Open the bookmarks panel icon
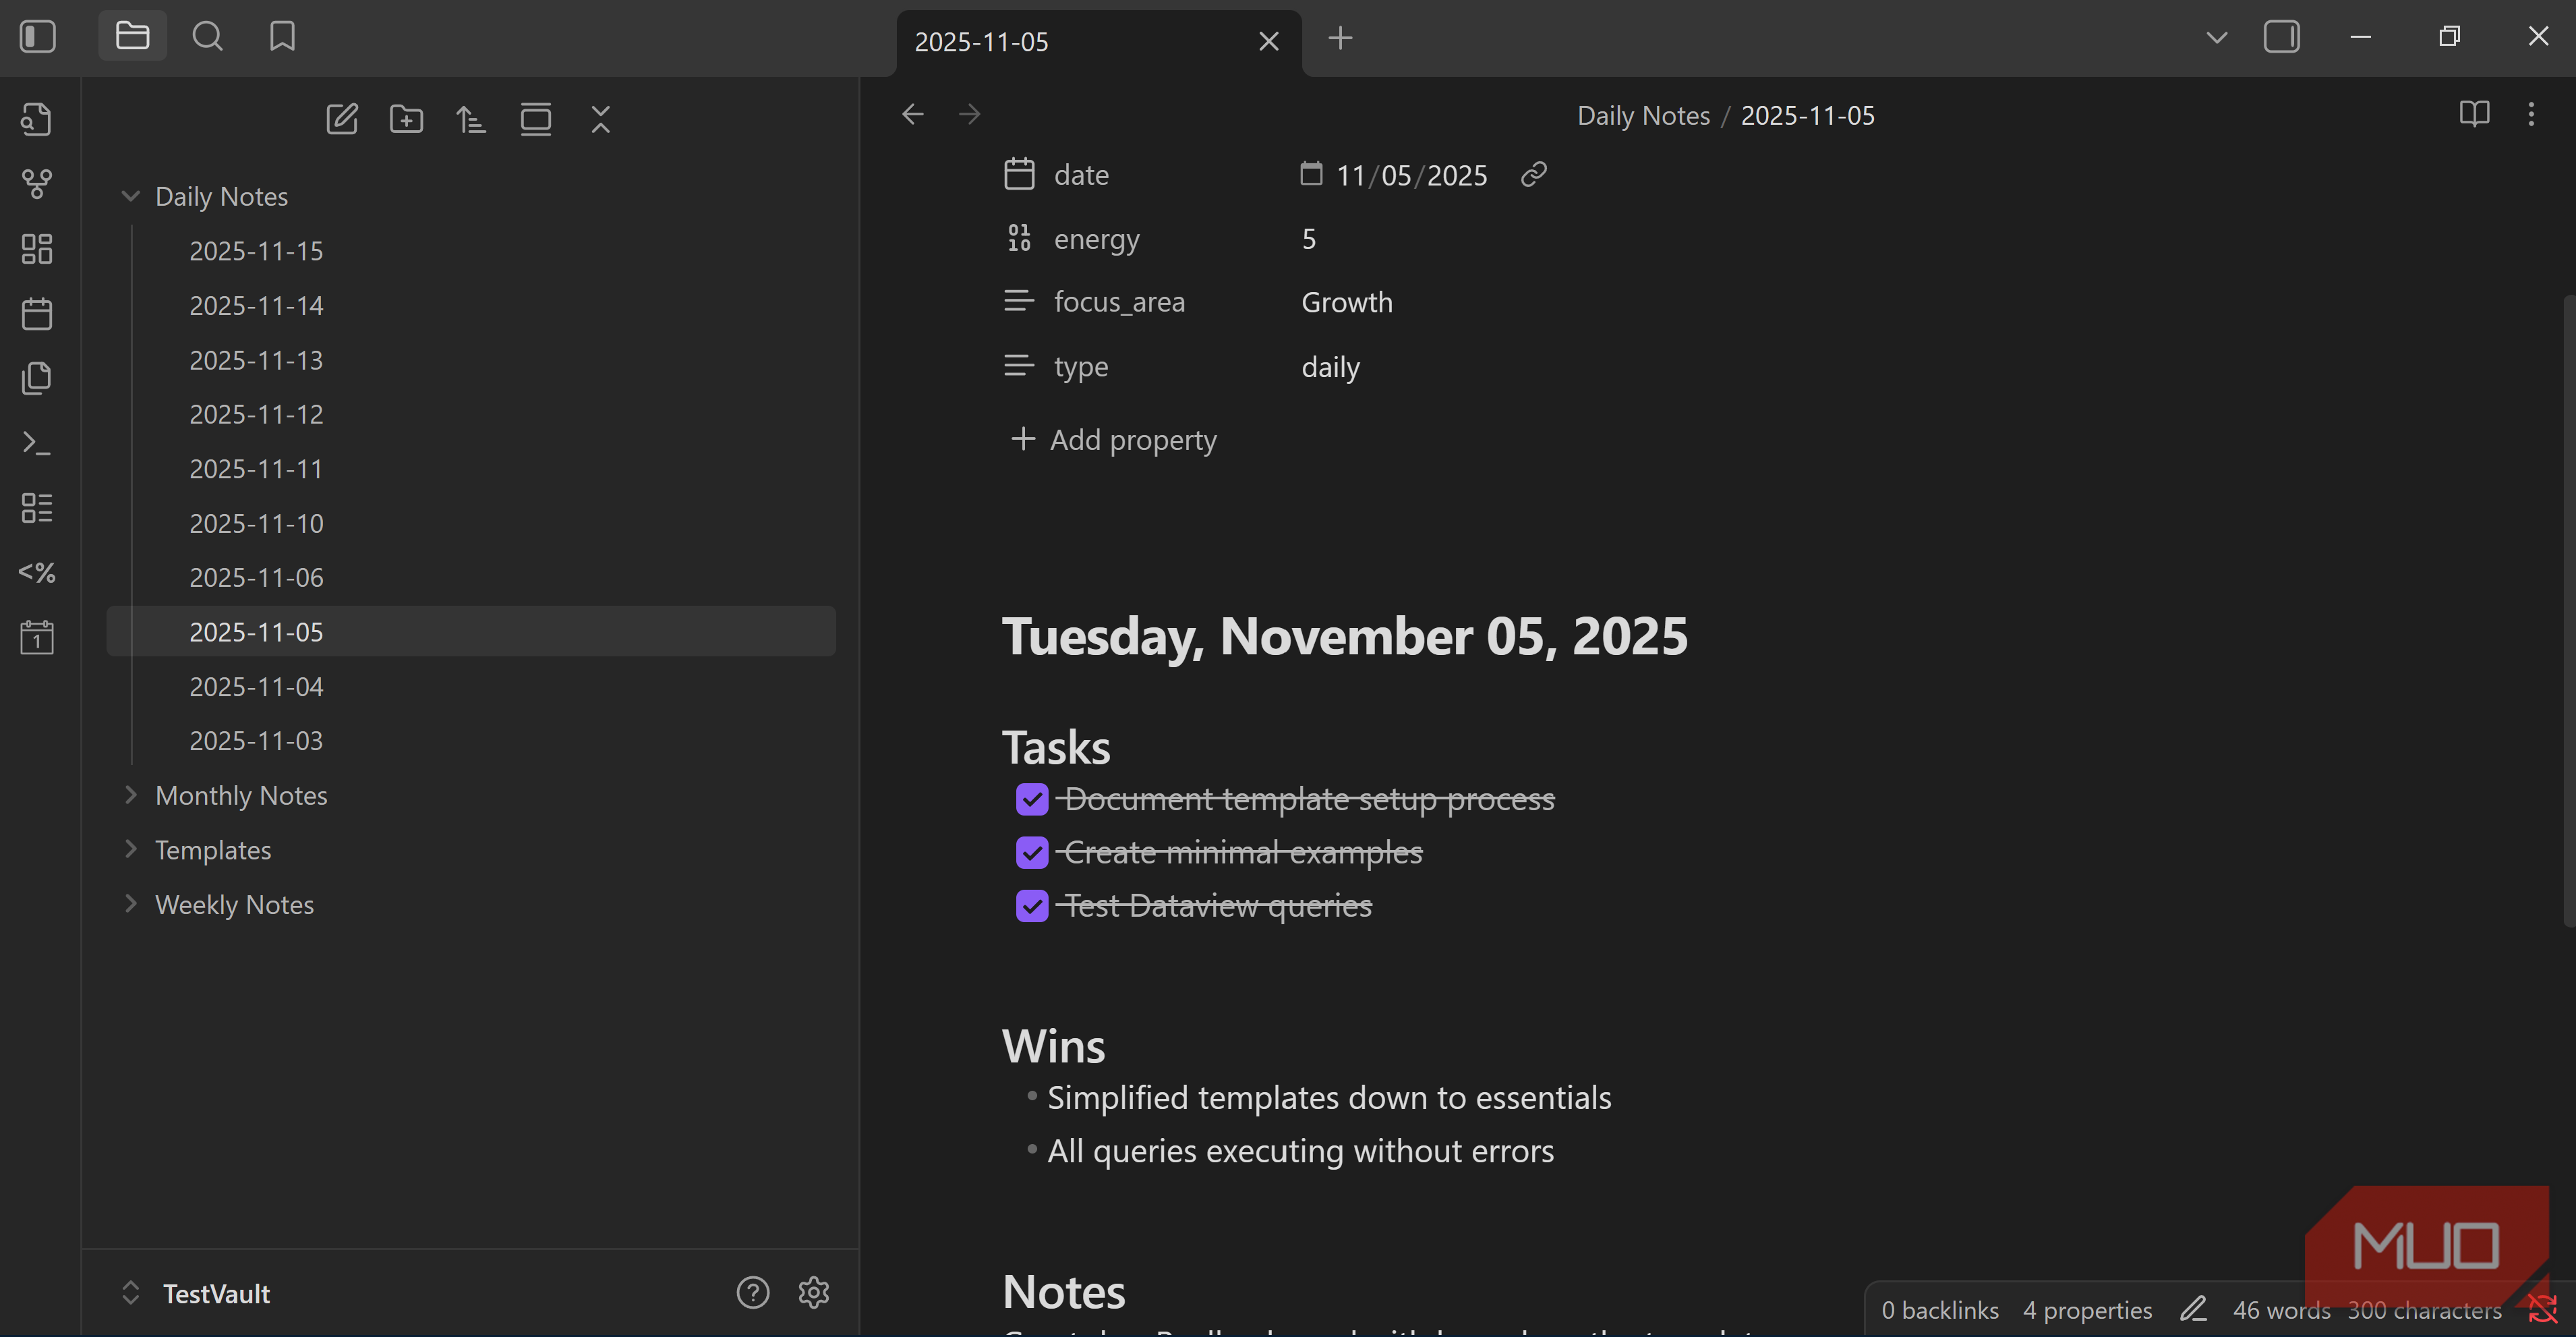Viewport: 2576px width, 1337px height. click(x=282, y=37)
